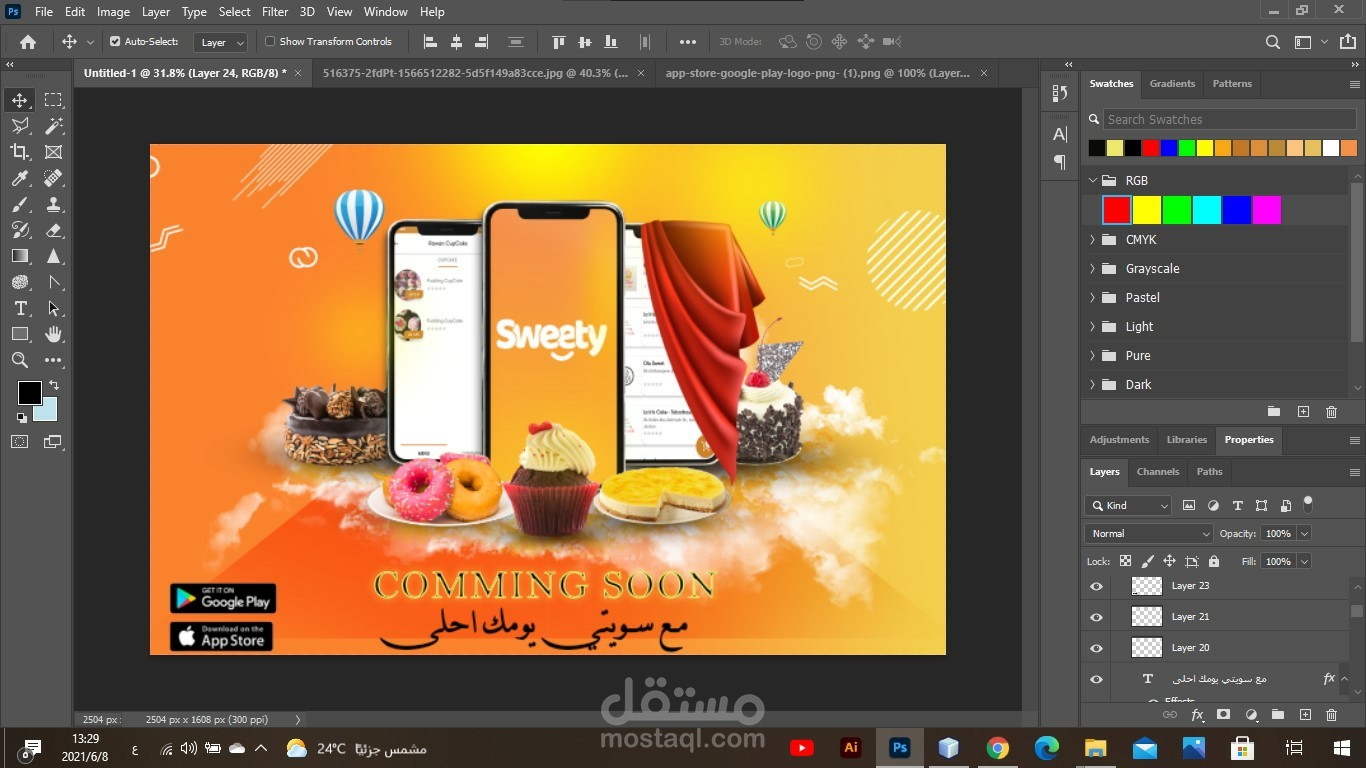The image size is (1366, 768).
Task: Select the Hand tool
Action: tap(53, 334)
